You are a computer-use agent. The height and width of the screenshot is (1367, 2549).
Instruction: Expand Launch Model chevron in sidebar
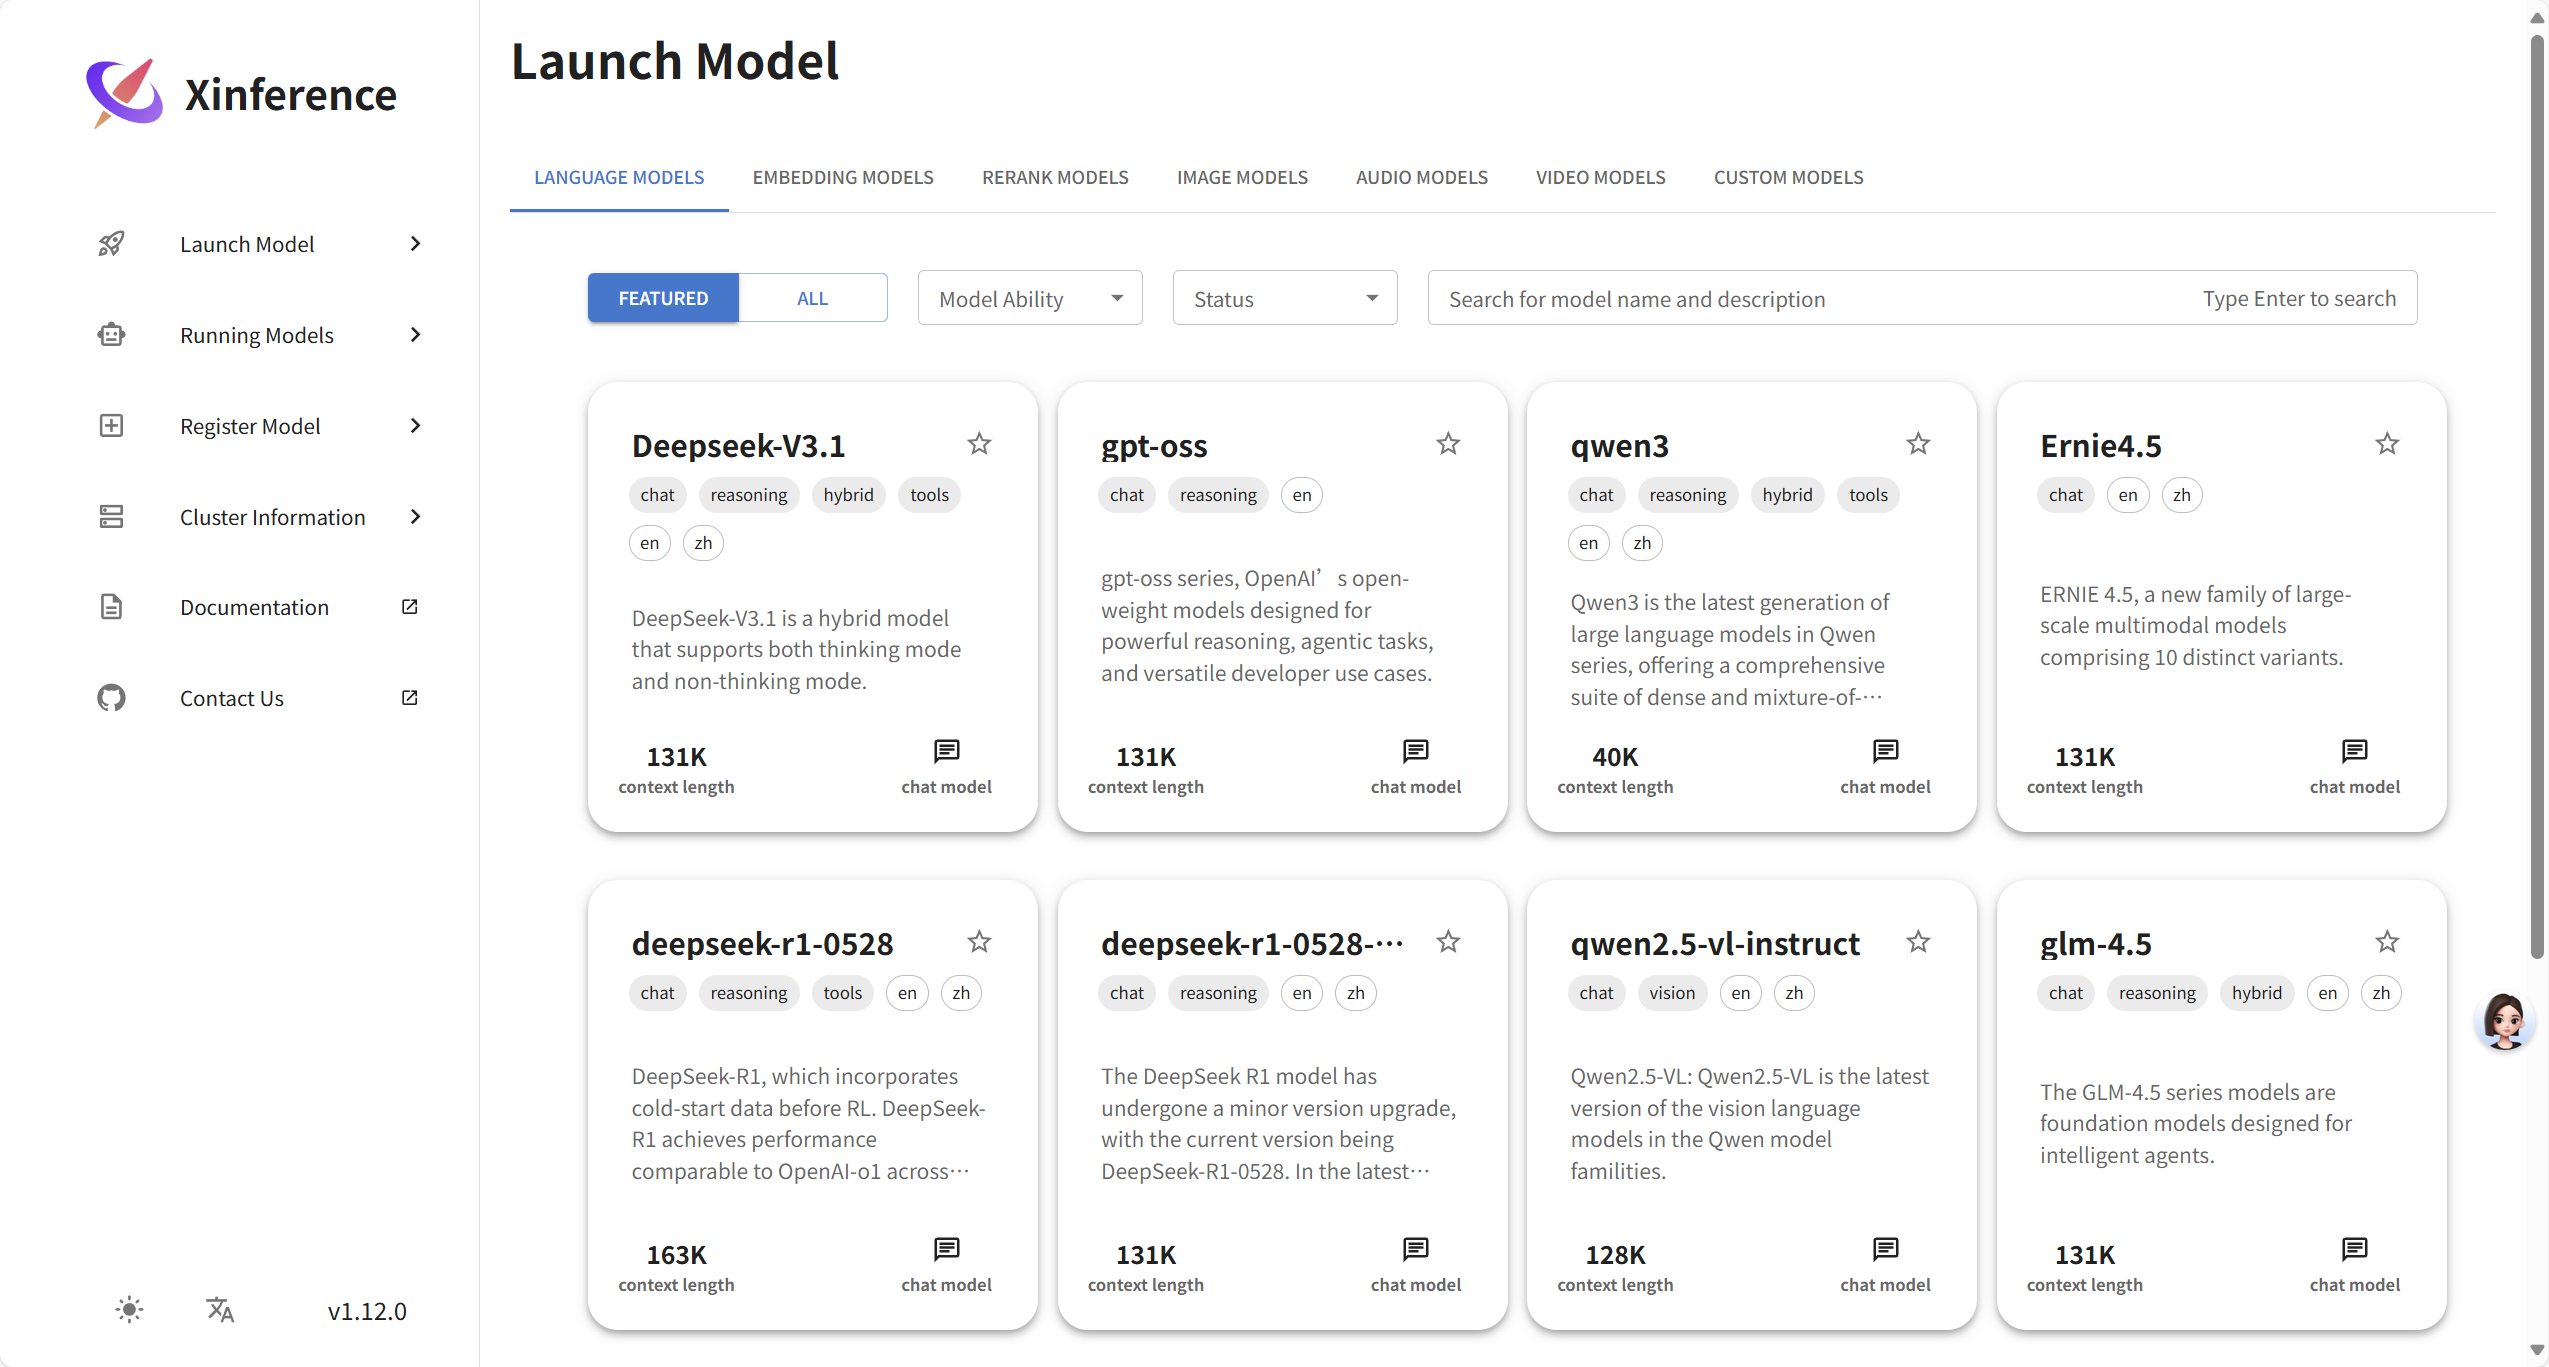coord(416,244)
